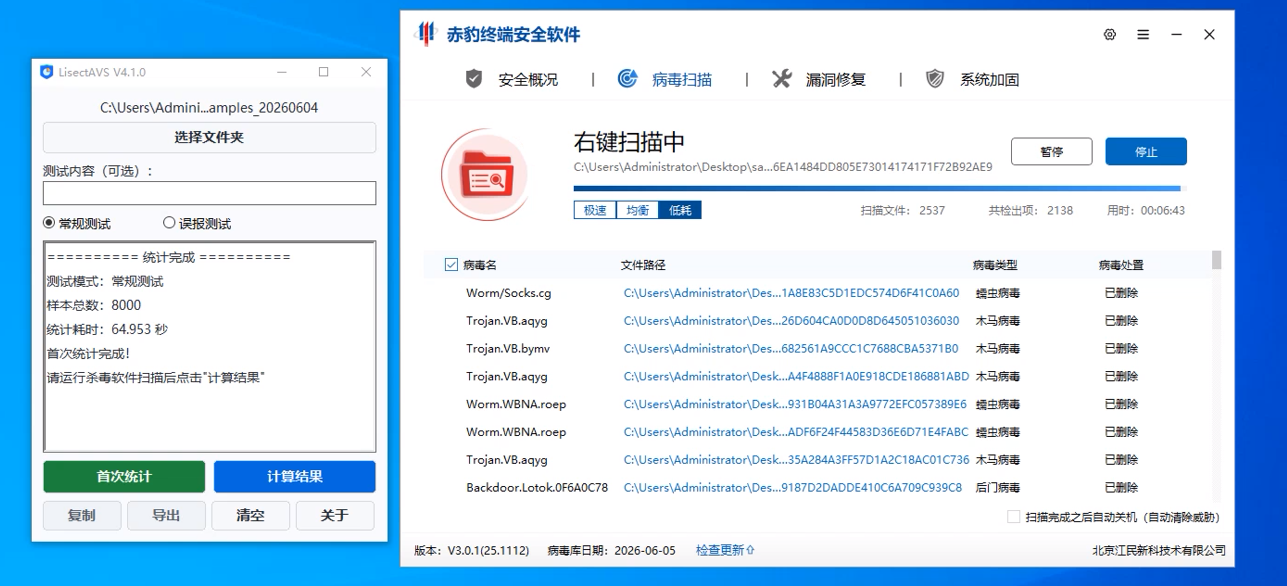Toggle the 病毒名 select-all checkbox
This screenshot has width=1287, height=586.
[451, 265]
